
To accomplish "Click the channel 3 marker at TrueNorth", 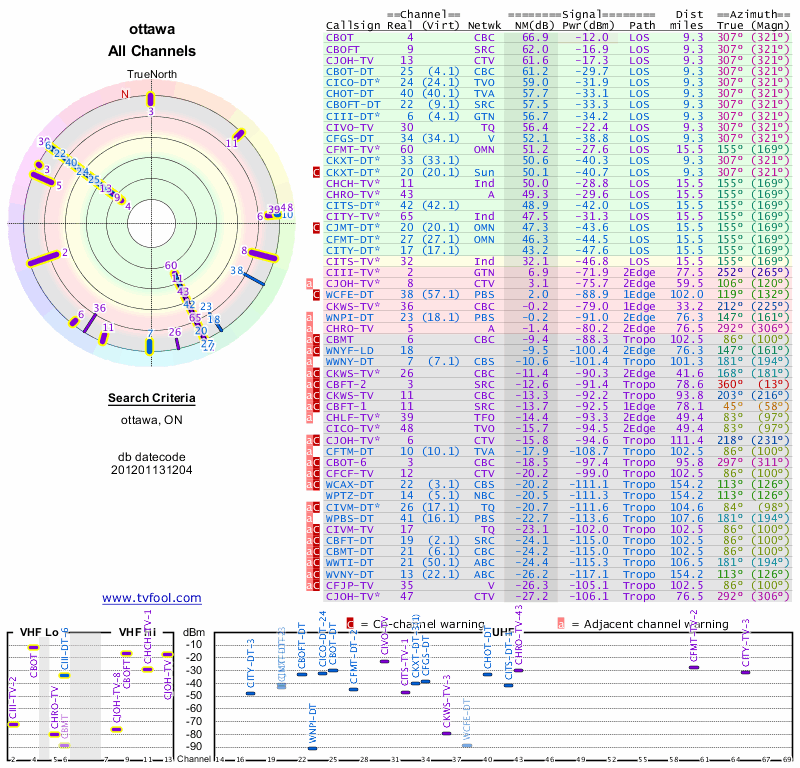I will tap(150, 99).
